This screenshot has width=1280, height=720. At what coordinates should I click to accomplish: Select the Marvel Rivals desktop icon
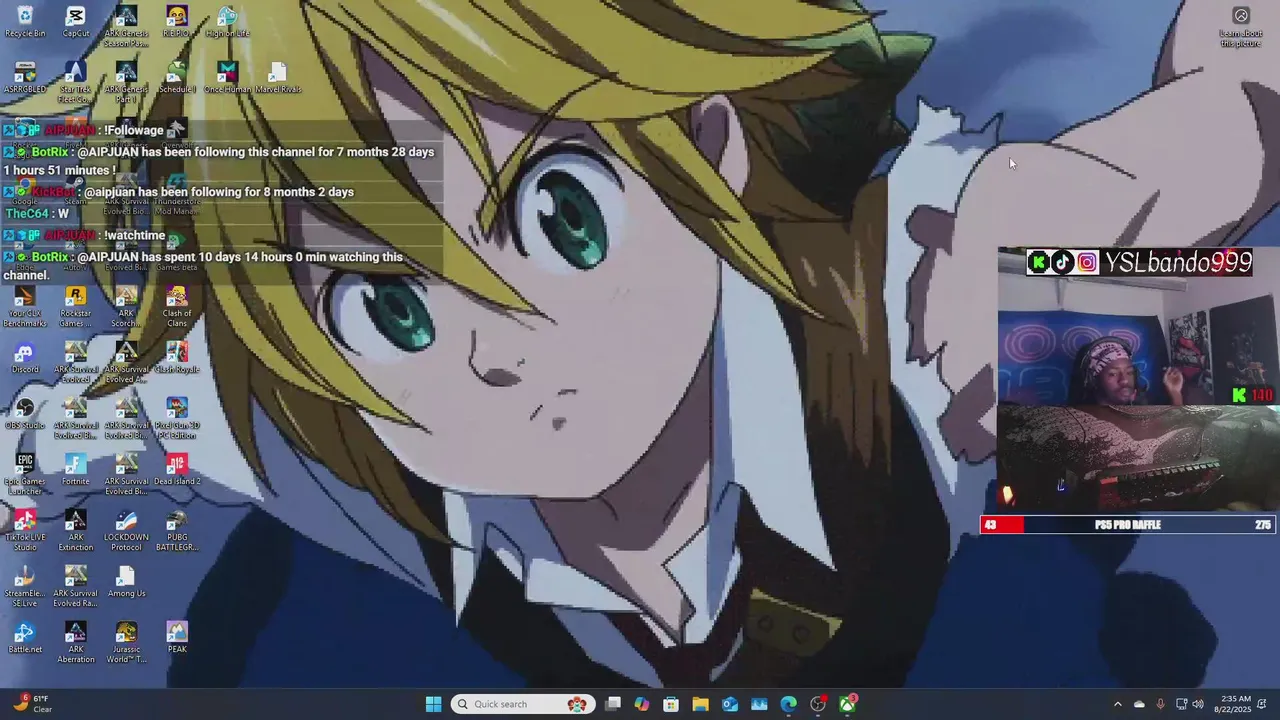[278, 77]
